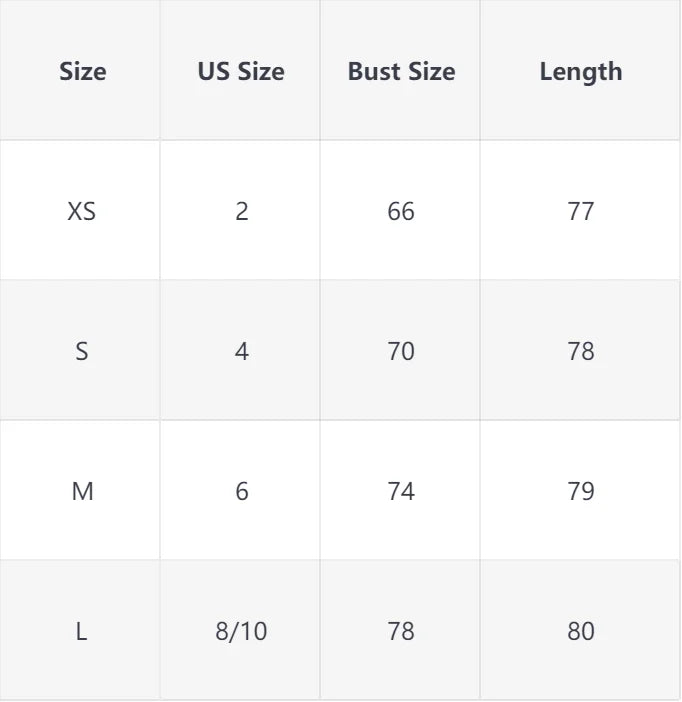The image size is (682, 702).
Task: Click US size 6 cell
Action: point(241,492)
